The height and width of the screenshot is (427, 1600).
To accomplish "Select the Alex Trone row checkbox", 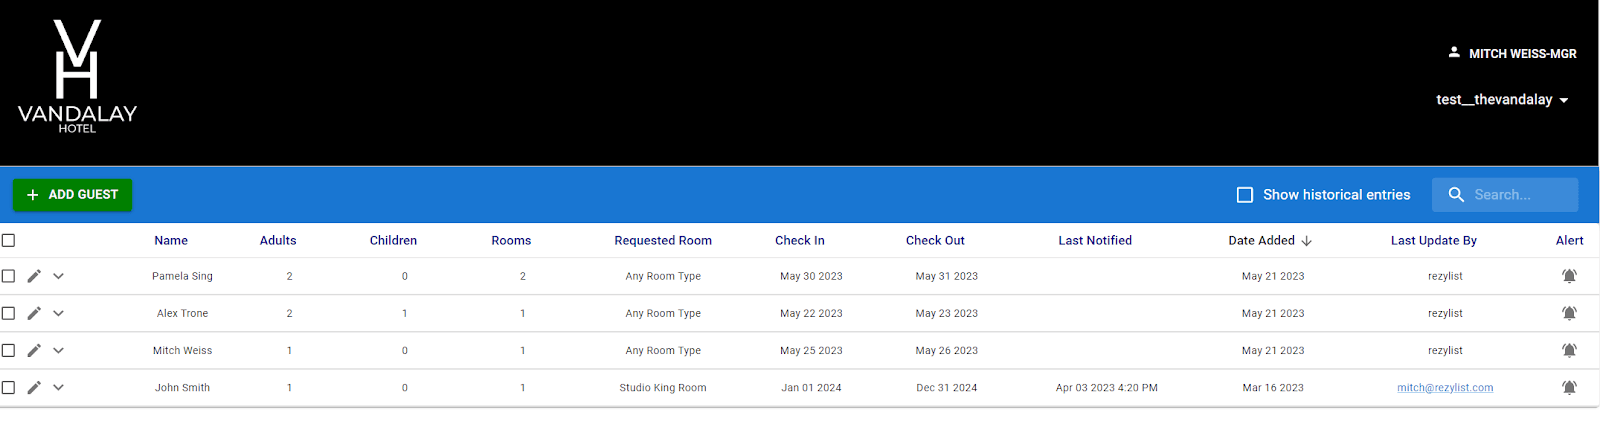I will (8, 313).
